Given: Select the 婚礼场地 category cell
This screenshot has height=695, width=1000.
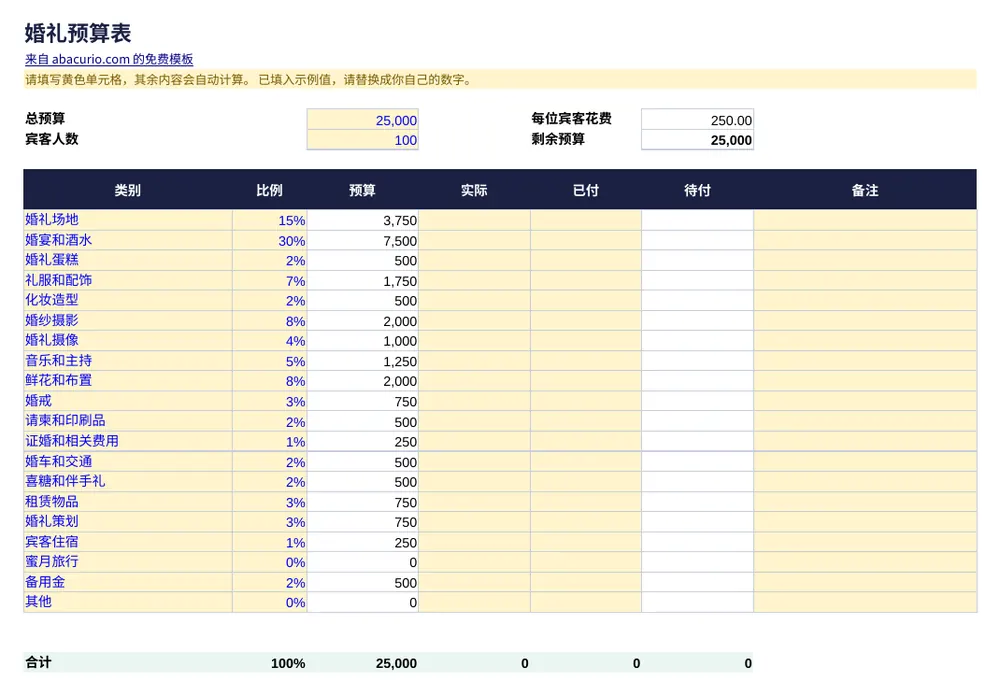Looking at the screenshot, I should [x=128, y=220].
